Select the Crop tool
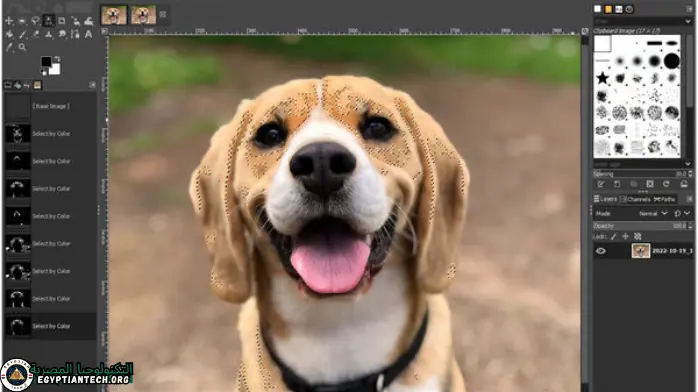Screen dimensions: 698x392 pyautogui.click(x=62, y=21)
